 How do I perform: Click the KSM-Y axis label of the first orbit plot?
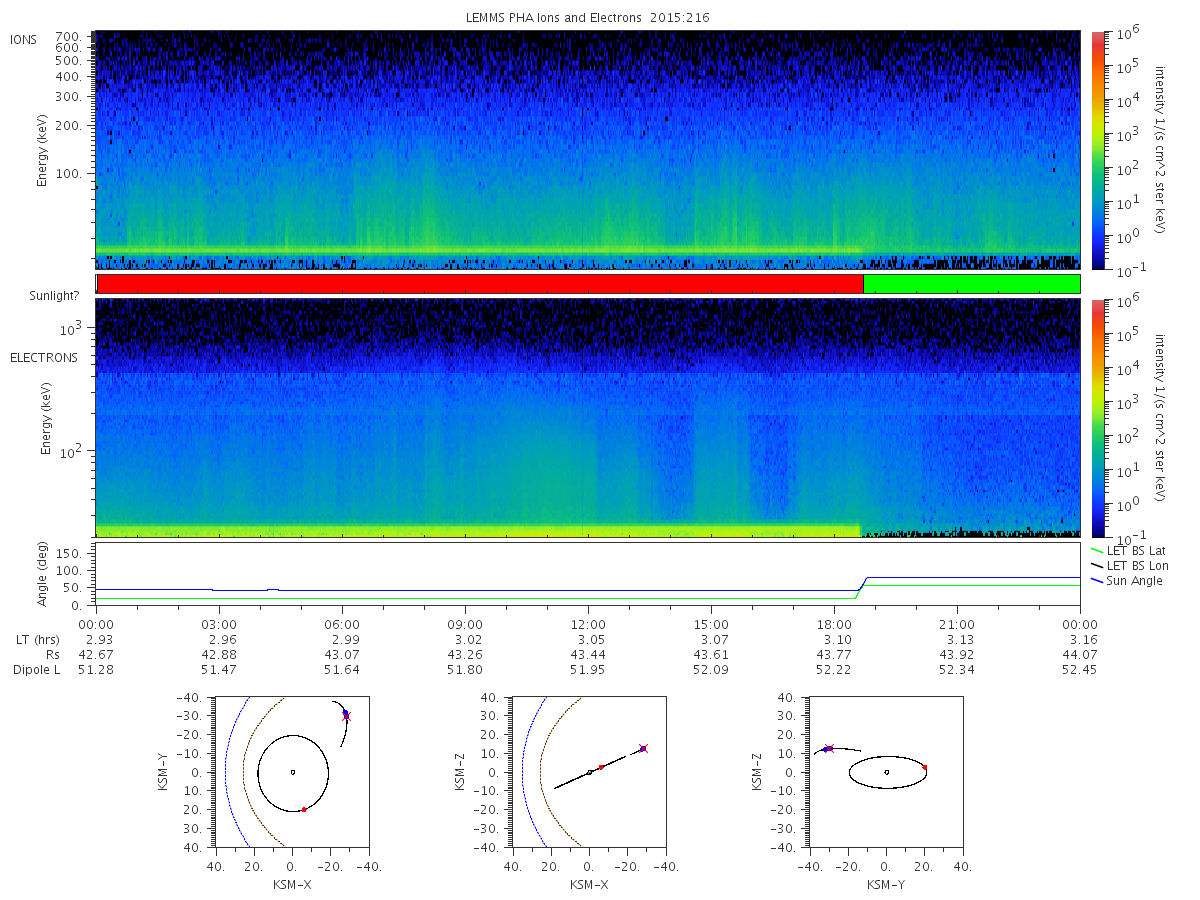tap(164, 772)
